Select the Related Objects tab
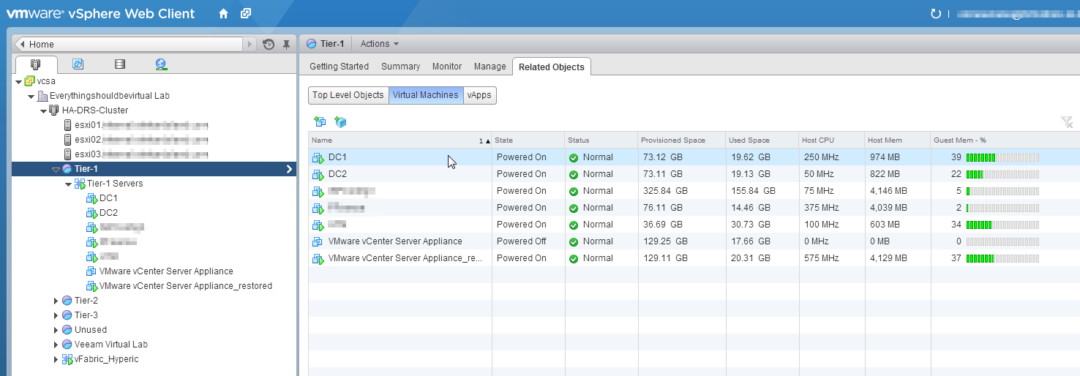This screenshot has width=1080, height=376. point(551,67)
